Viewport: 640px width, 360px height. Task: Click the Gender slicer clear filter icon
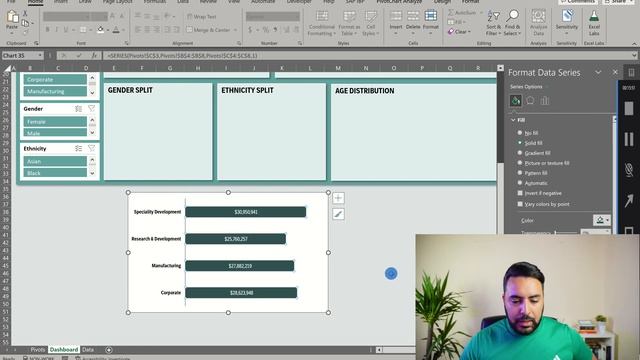click(x=91, y=109)
